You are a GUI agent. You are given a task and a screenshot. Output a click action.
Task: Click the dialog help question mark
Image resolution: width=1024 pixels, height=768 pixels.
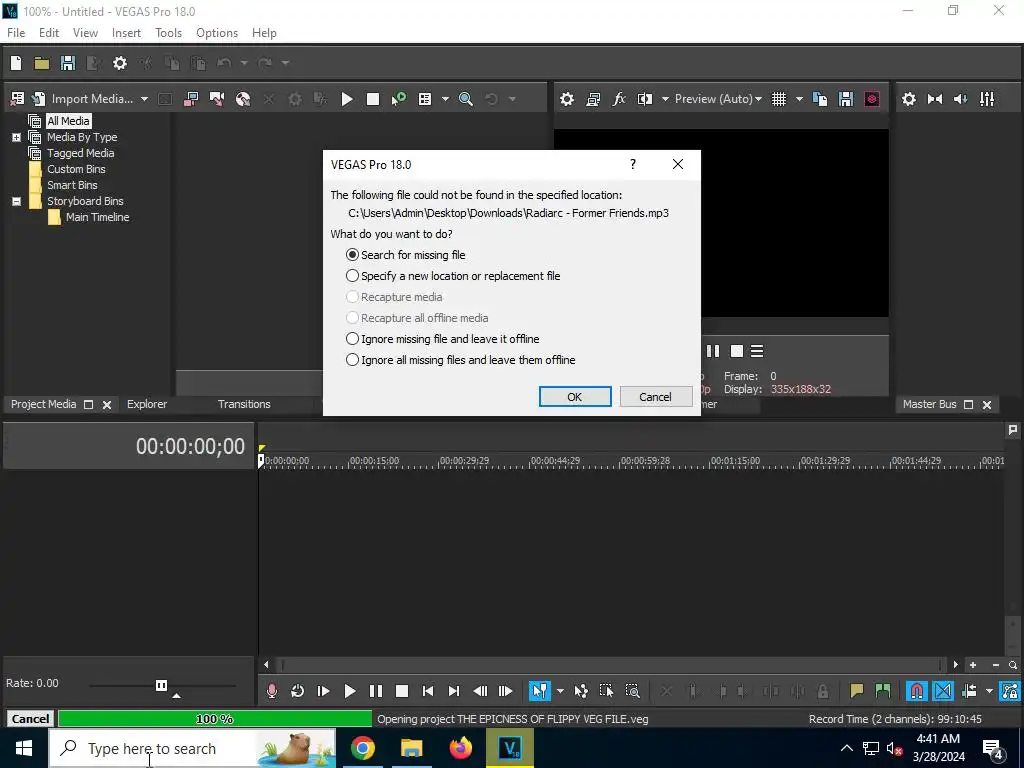632,164
